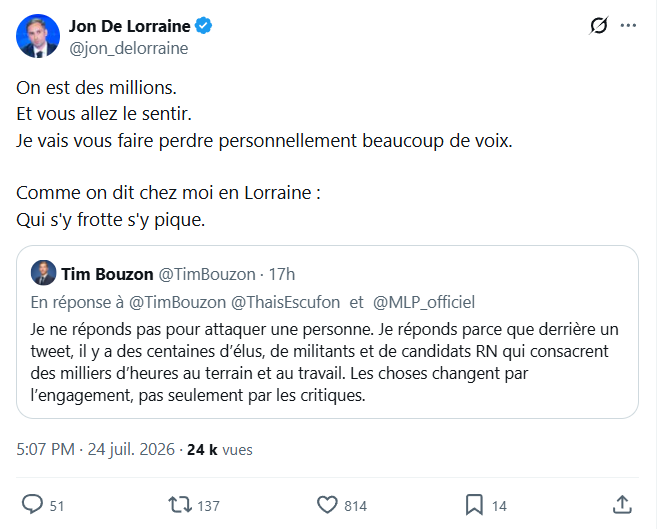The width and height of the screenshot is (662, 529).
Task: Click the Tim Bouzon name in quote
Action: [107, 274]
